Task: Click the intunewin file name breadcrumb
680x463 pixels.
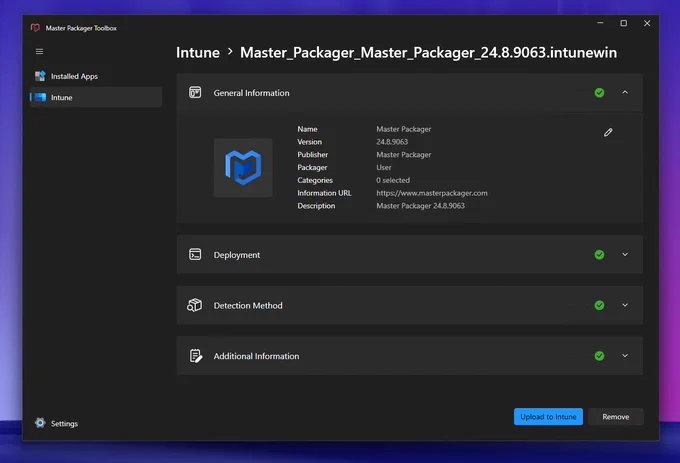Action: [428, 52]
